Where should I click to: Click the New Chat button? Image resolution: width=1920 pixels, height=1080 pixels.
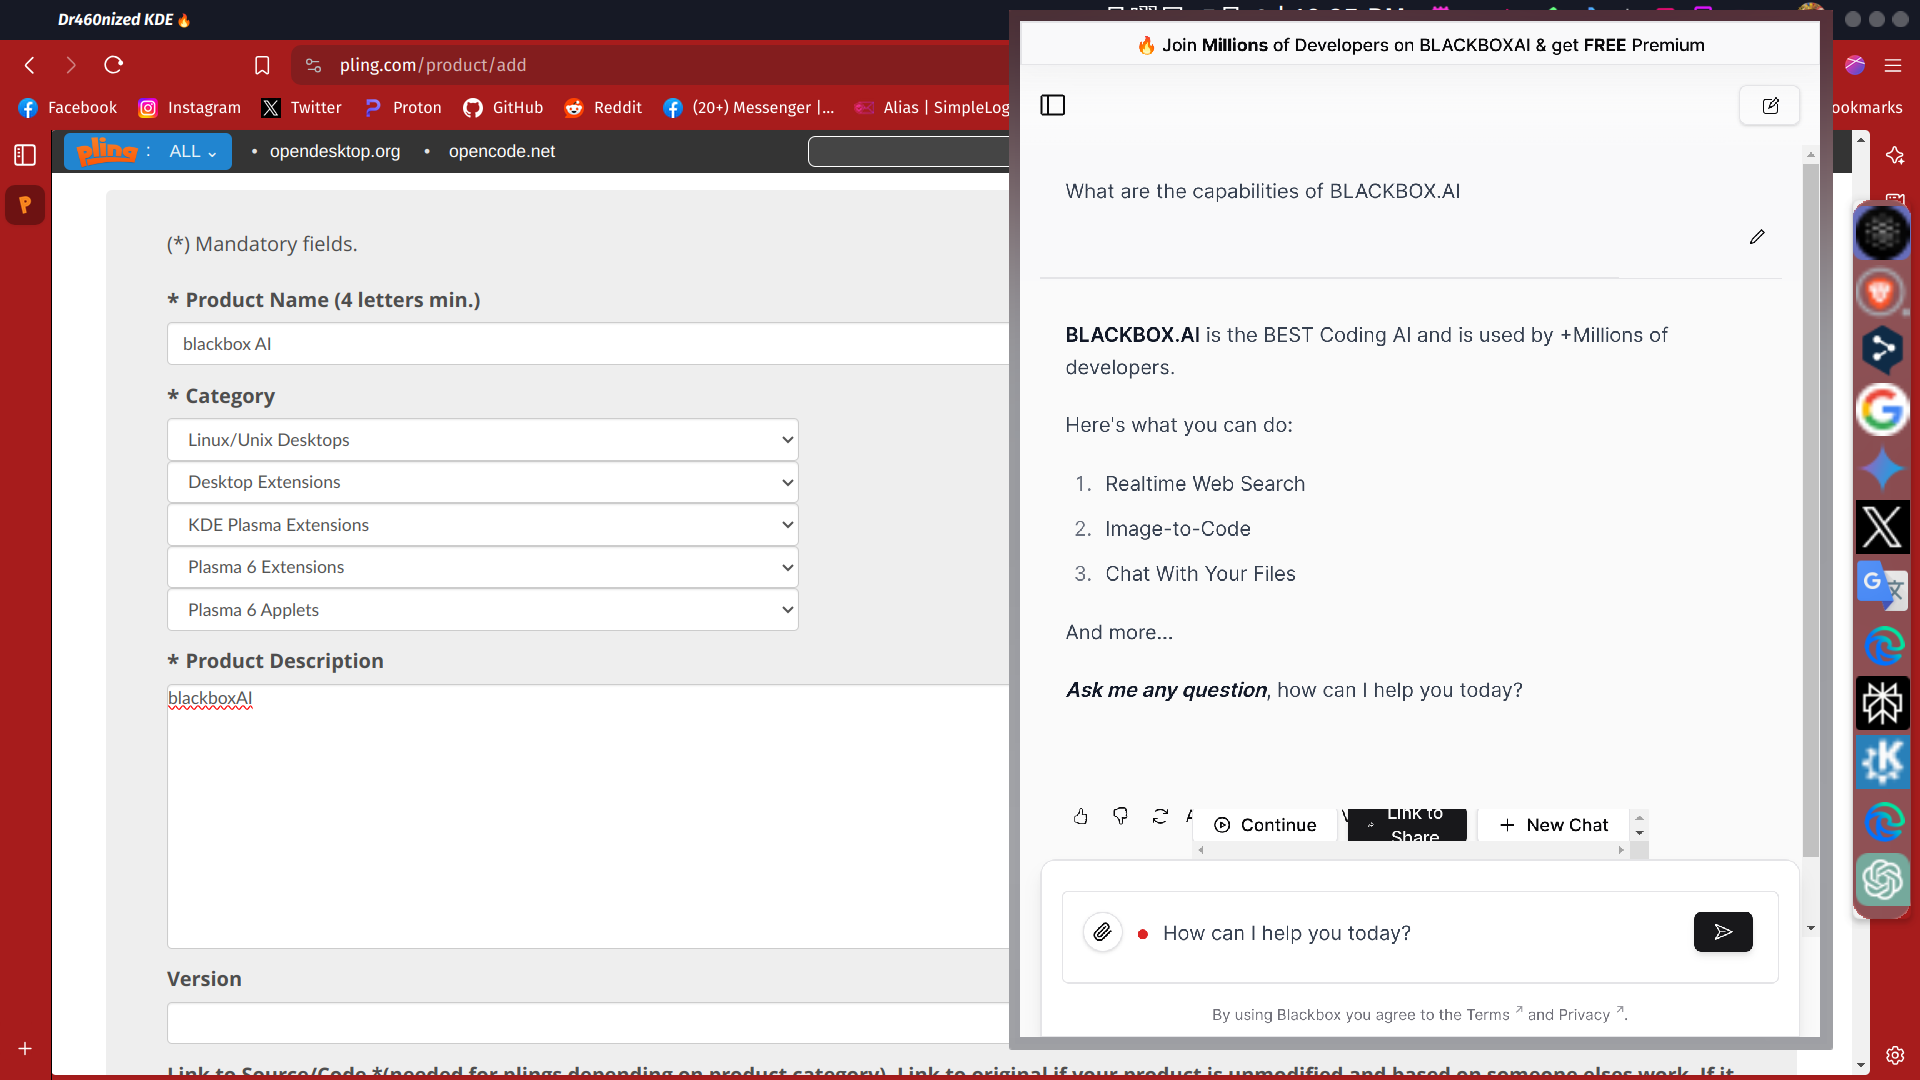point(1554,825)
